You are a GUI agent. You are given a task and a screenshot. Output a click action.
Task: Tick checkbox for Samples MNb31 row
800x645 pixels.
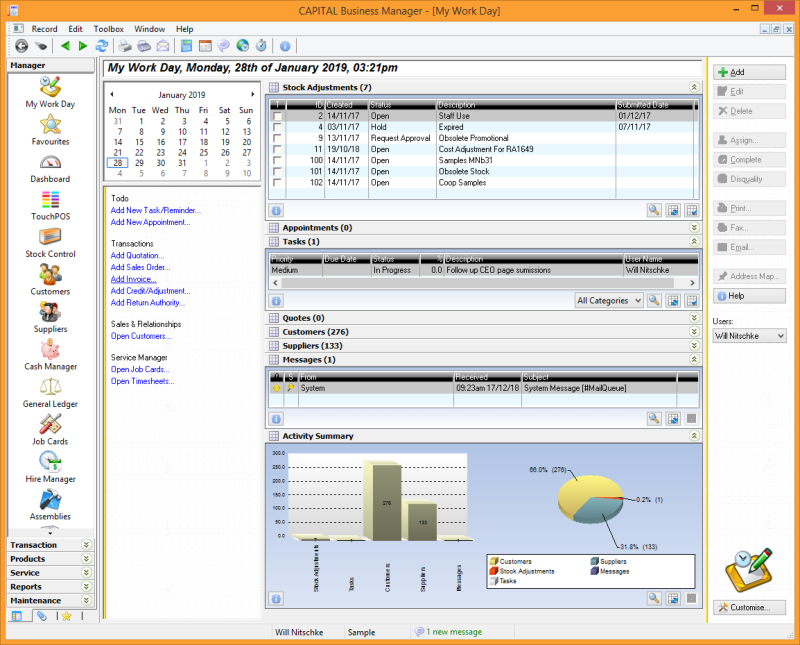277,161
